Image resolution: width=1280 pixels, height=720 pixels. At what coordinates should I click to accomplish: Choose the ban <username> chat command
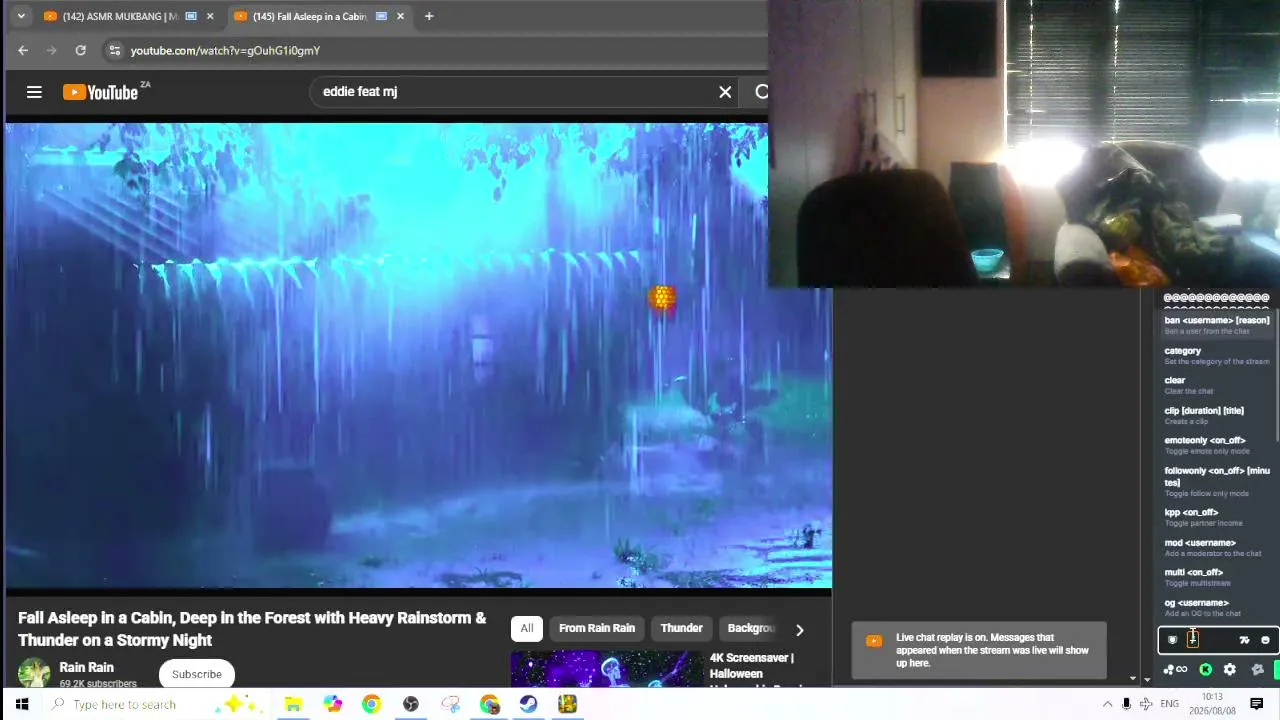1217,325
